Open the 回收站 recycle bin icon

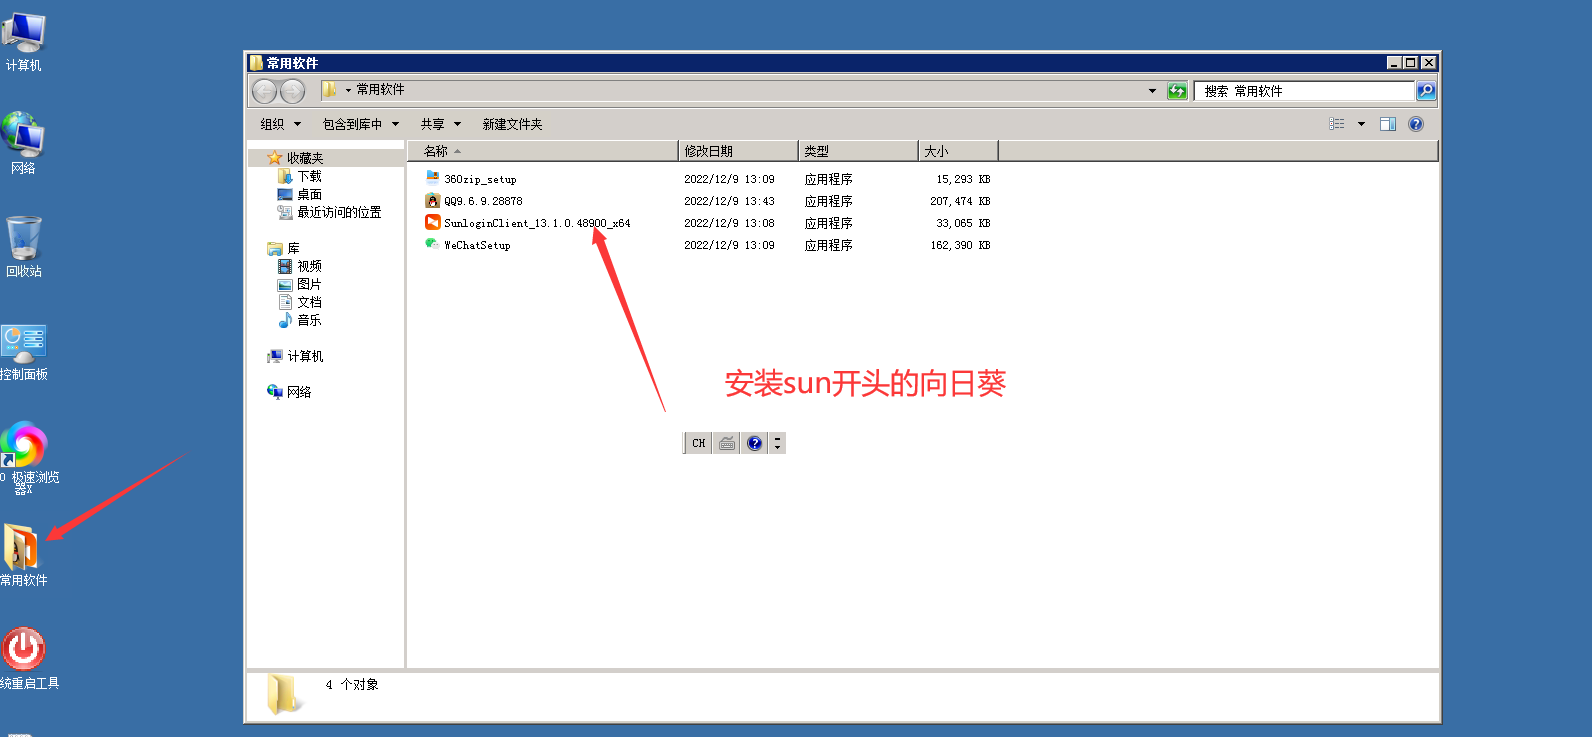point(23,246)
